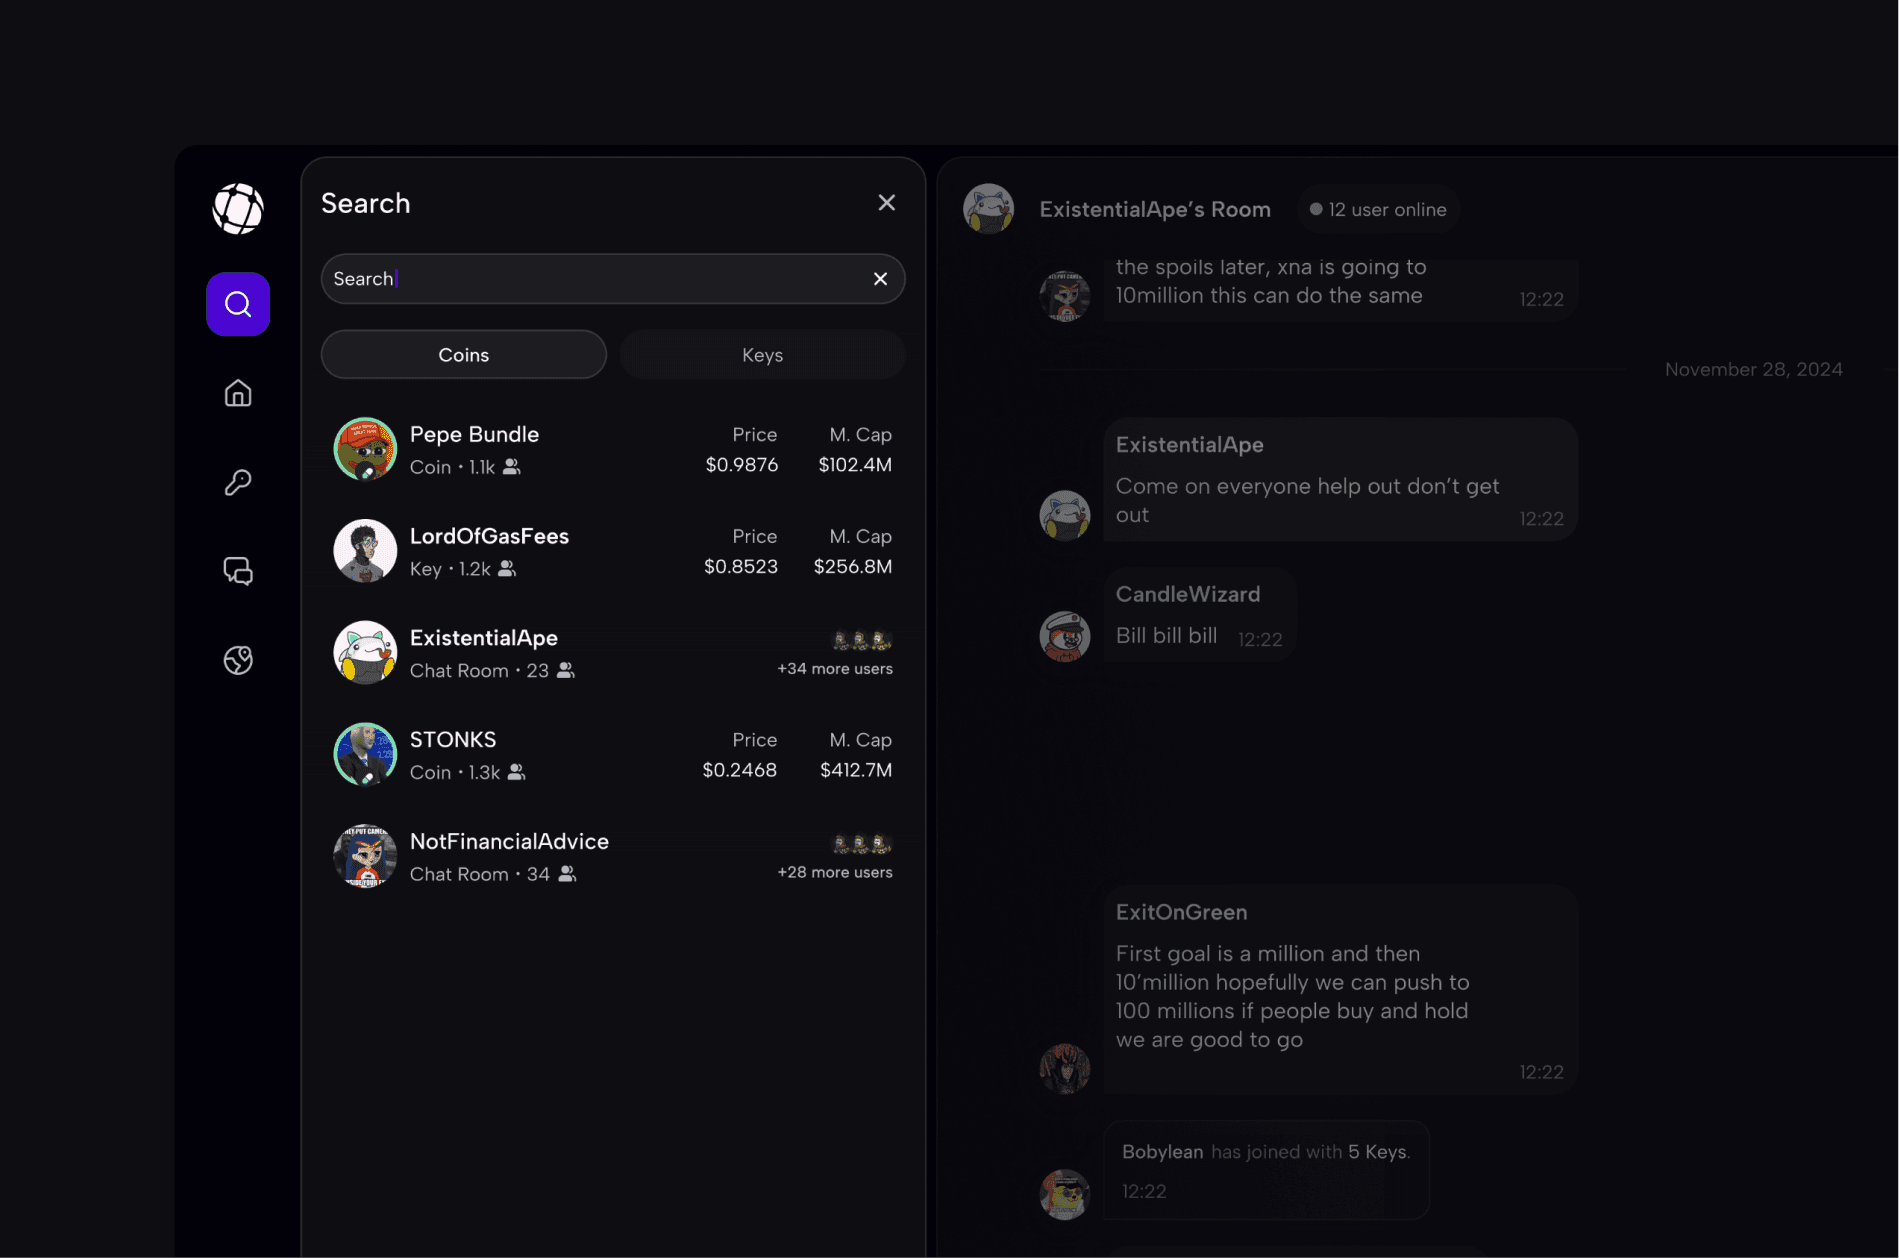The width and height of the screenshot is (1899, 1258).
Task: Click Pepe Bundle price $0.9876
Action: [x=741, y=465]
